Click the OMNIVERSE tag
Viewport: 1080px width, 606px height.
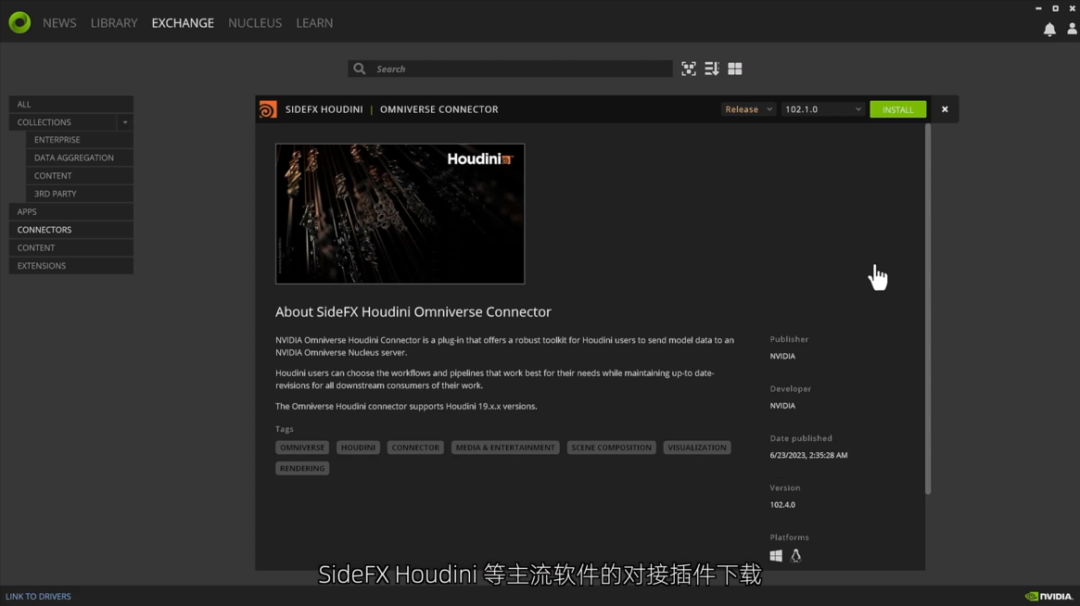pyautogui.click(x=302, y=448)
